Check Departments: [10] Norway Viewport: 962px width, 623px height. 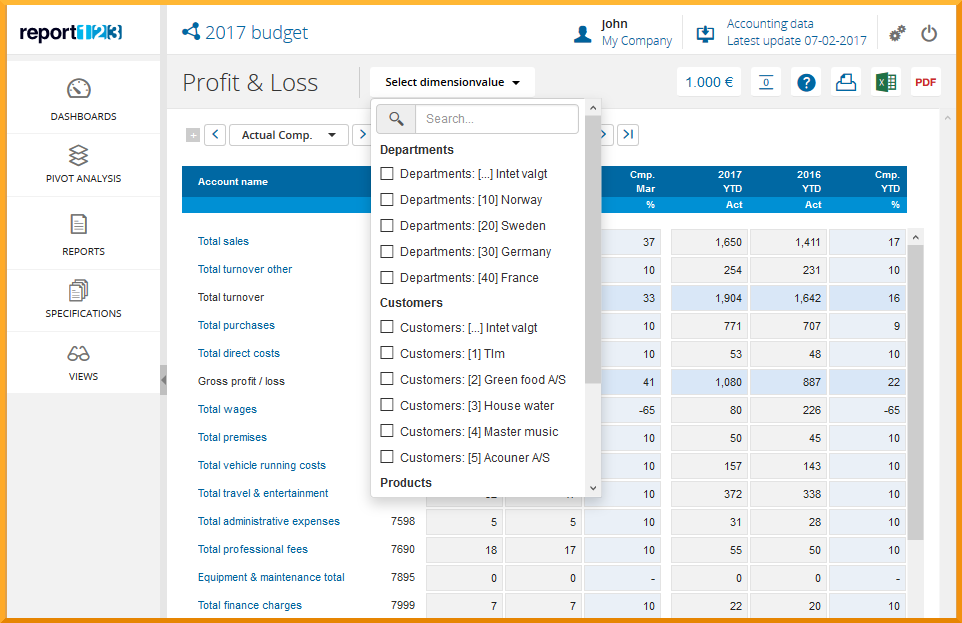click(387, 200)
